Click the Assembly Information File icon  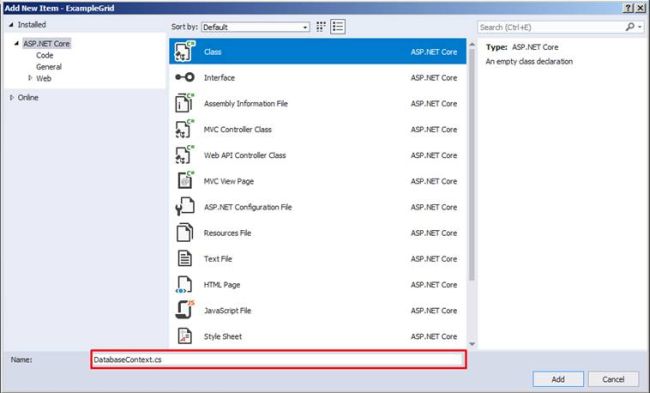(184, 103)
